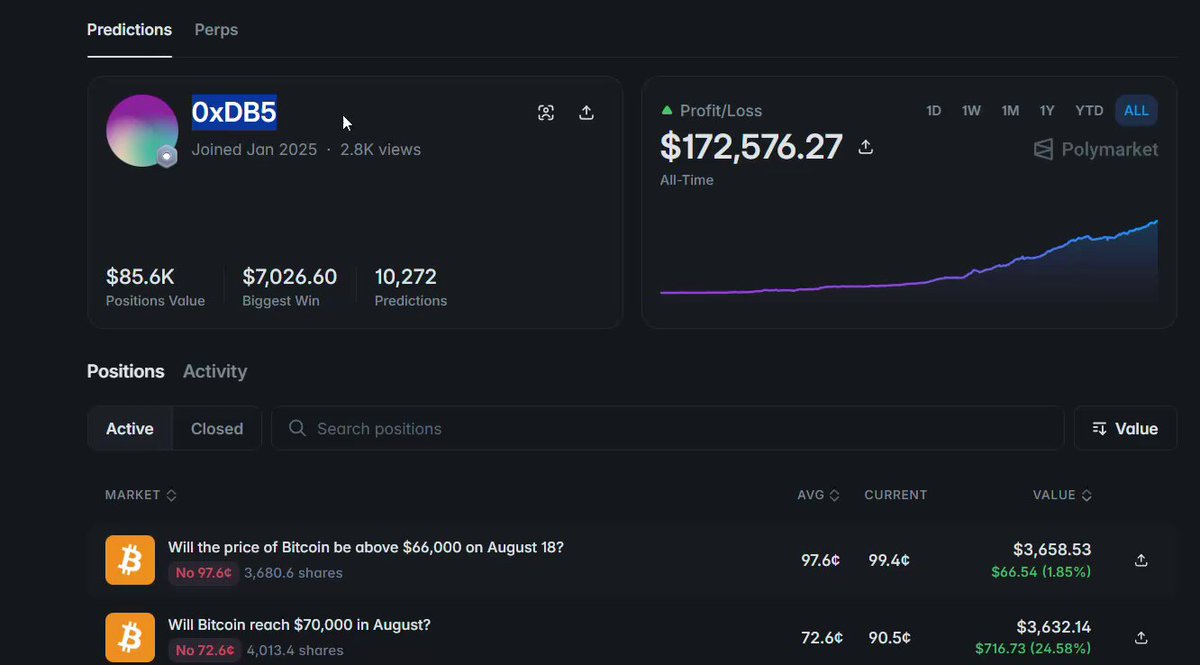Click the Search positions field
This screenshot has width=1200, height=665.
[667, 428]
